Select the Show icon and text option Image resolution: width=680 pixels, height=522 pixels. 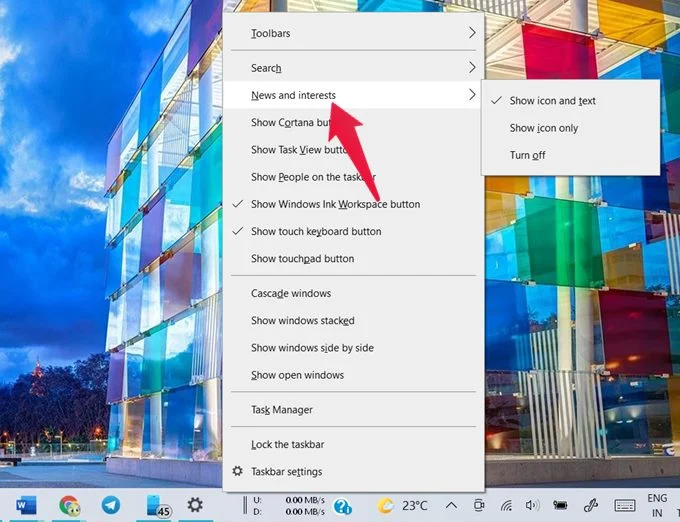[552, 101]
